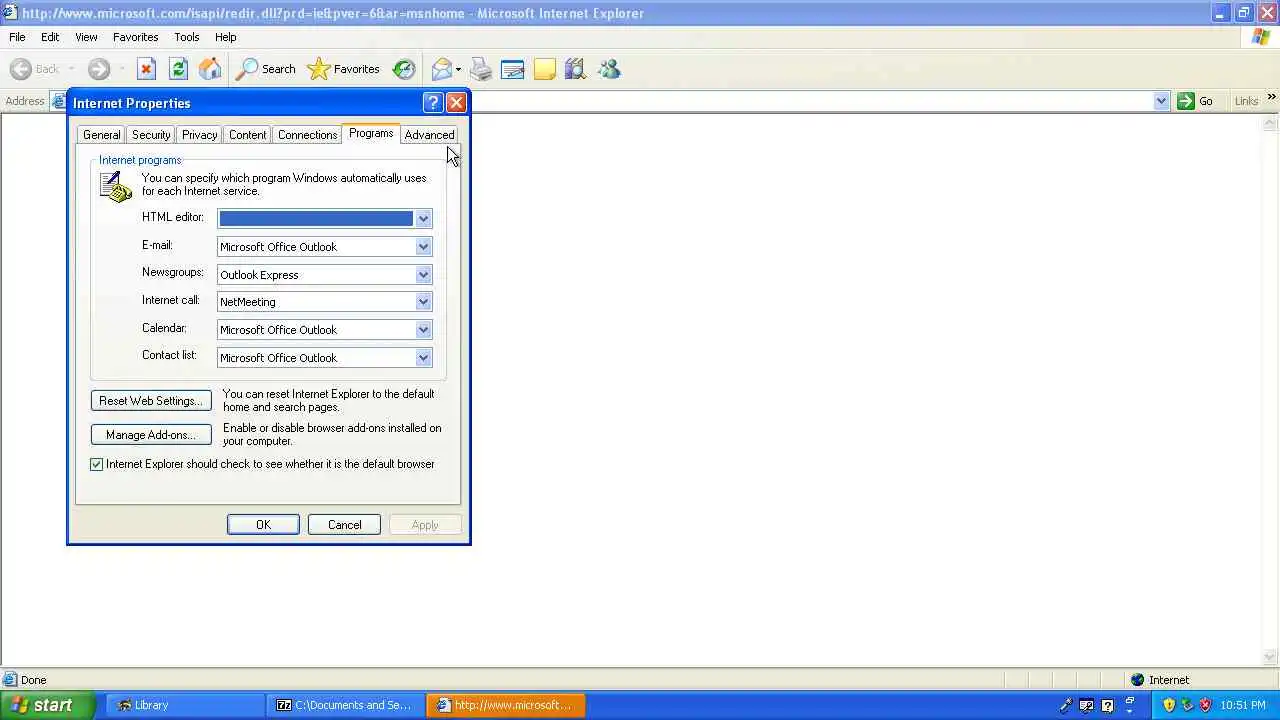This screenshot has height=720, width=1280.
Task: Click the red security alert shield tray icon
Action: 1206,705
